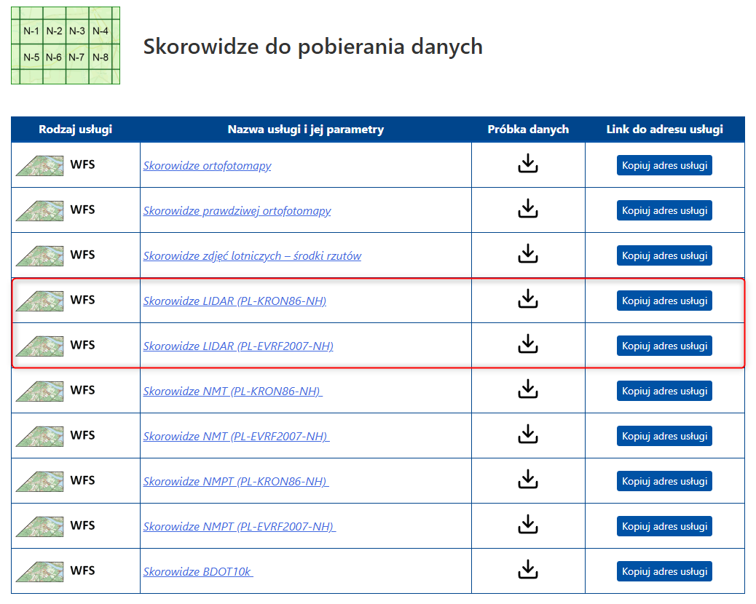Download sample for Skorowidze NMPT PL-KRON86-NH
756x604 pixels.
[528, 479]
